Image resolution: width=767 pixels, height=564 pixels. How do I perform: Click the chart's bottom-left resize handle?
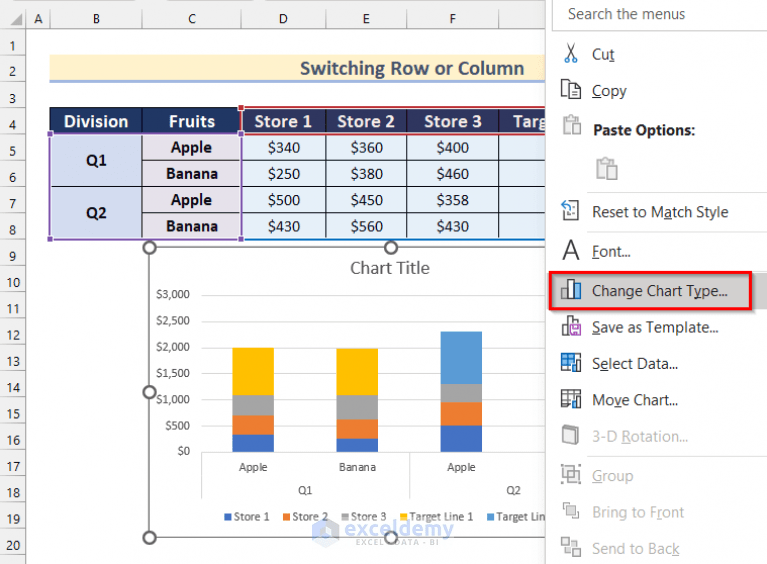tap(149, 538)
